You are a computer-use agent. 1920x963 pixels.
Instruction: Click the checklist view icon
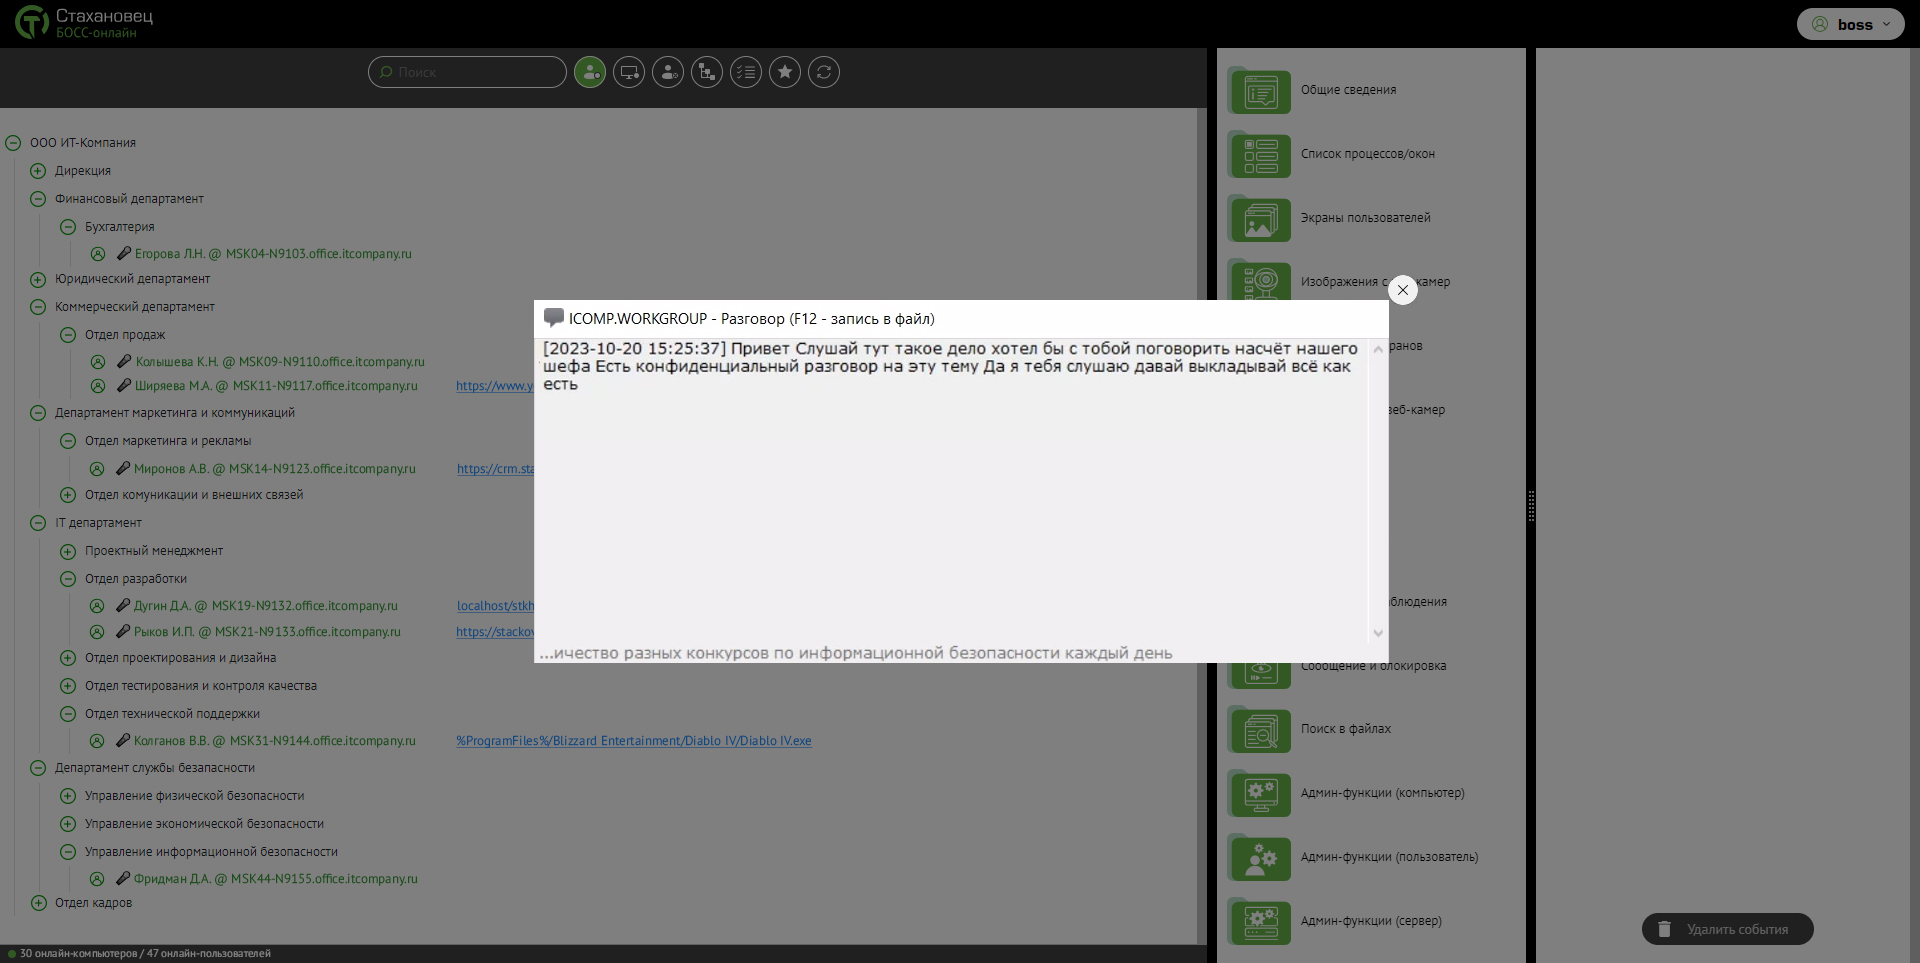point(746,72)
